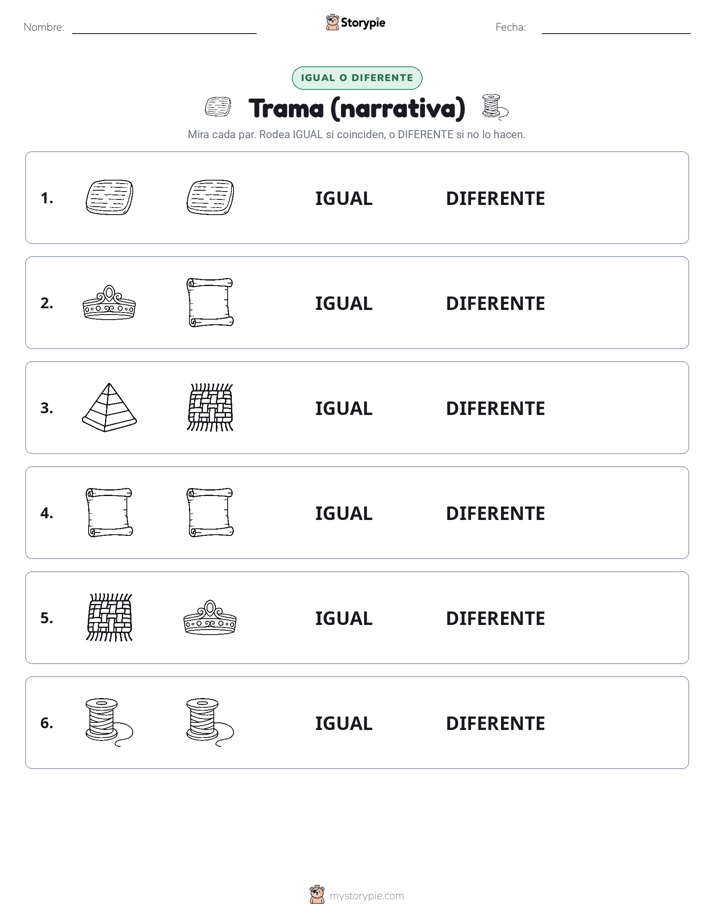Image resolution: width=714 pixels, height=924 pixels.
Task: Click the crown icon in row 5
Action: tap(210, 618)
